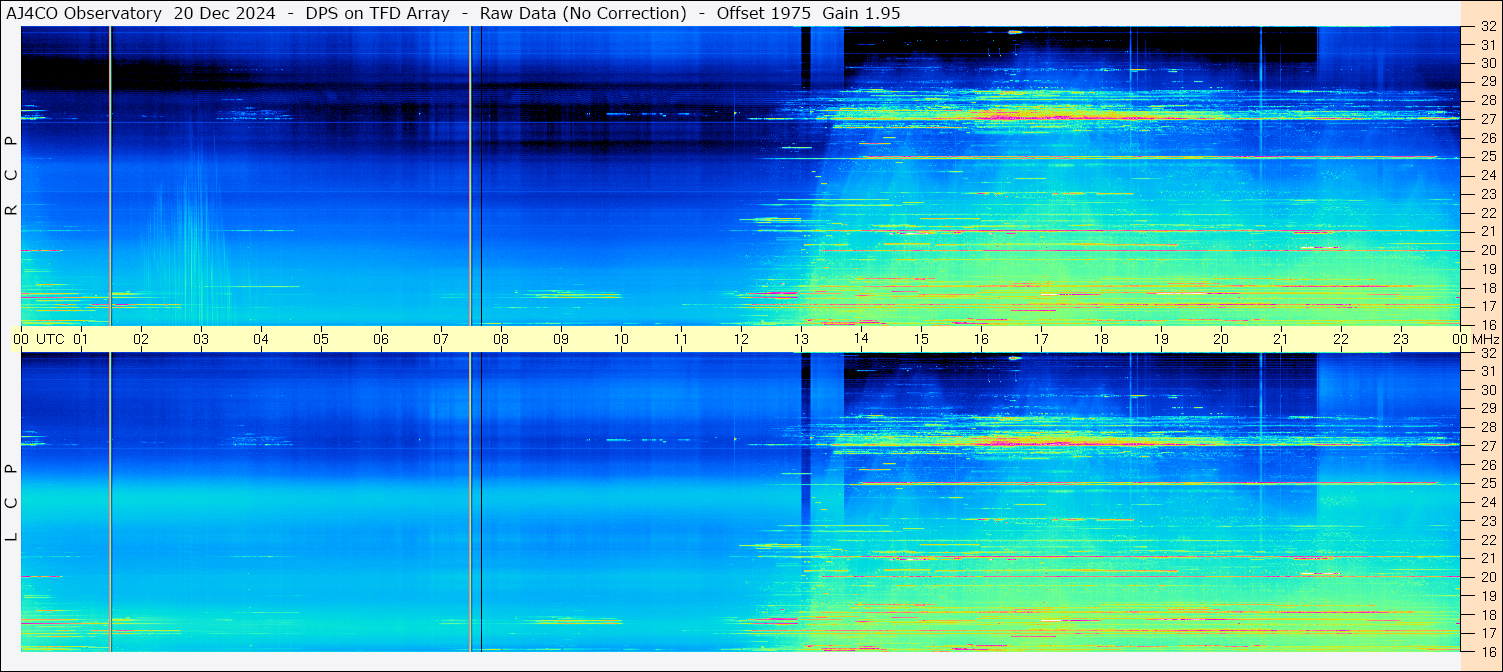Select hour label 14 on the UTC axis
The image size is (1503, 672).
coord(861,339)
